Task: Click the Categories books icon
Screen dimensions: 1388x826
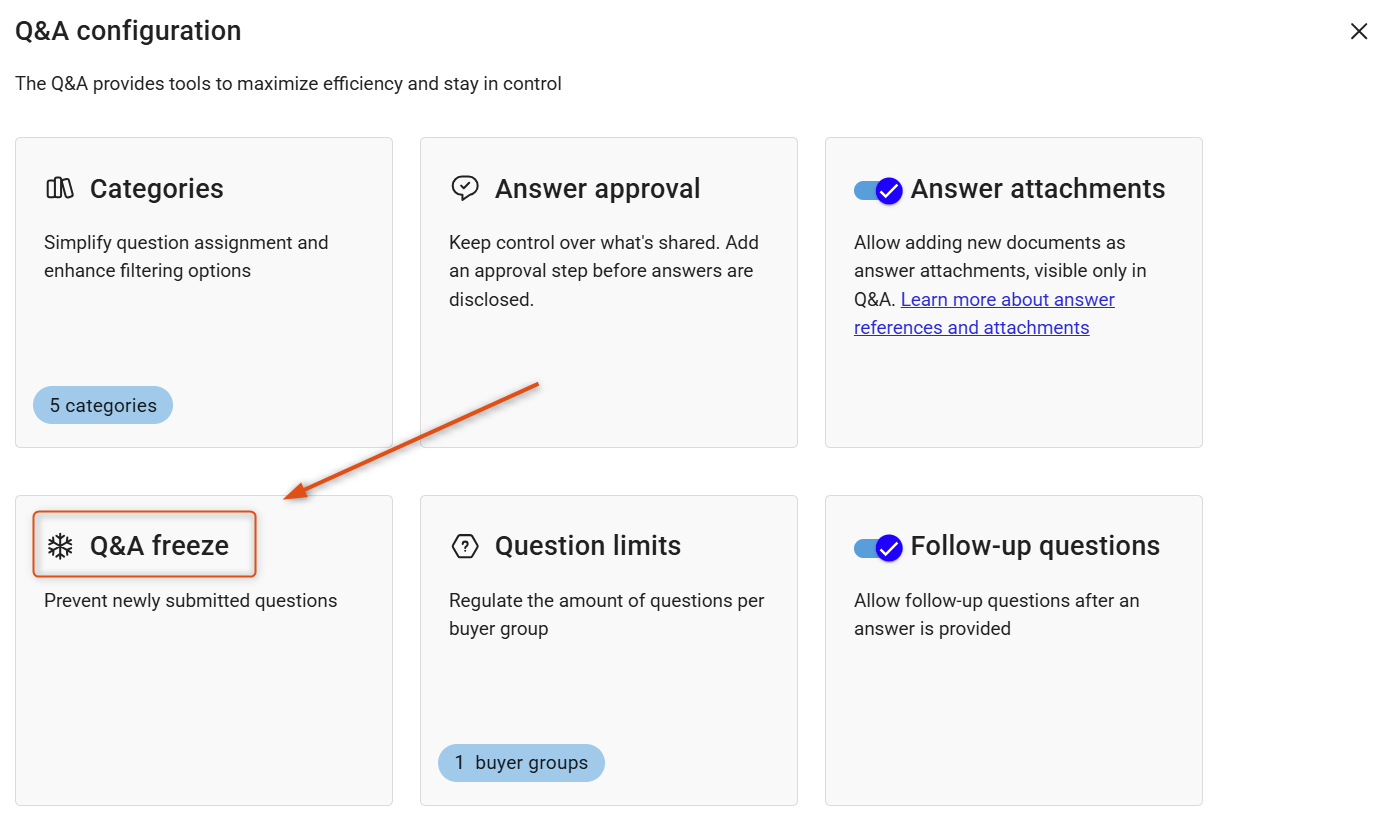Action: click(60, 188)
